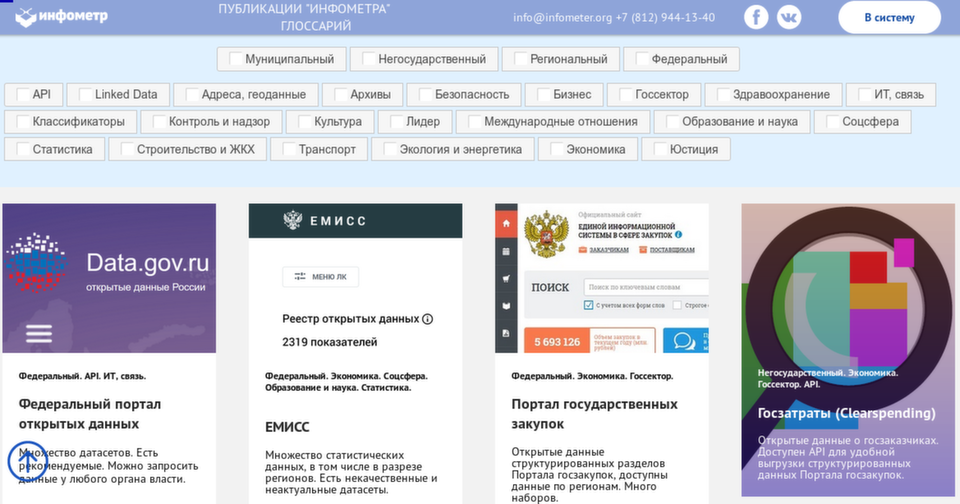The image size is (960, 504).
Task: Toggle the «Региональный» filter checkbox
Action: [x=520, y=59]
